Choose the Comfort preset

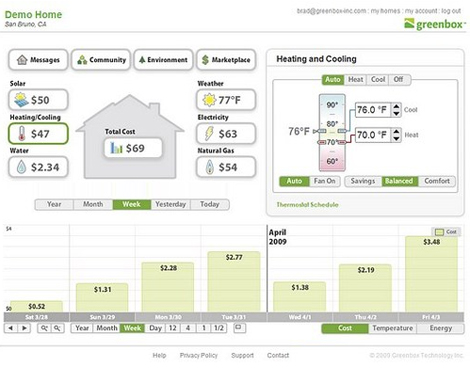(x=437, y=181)
